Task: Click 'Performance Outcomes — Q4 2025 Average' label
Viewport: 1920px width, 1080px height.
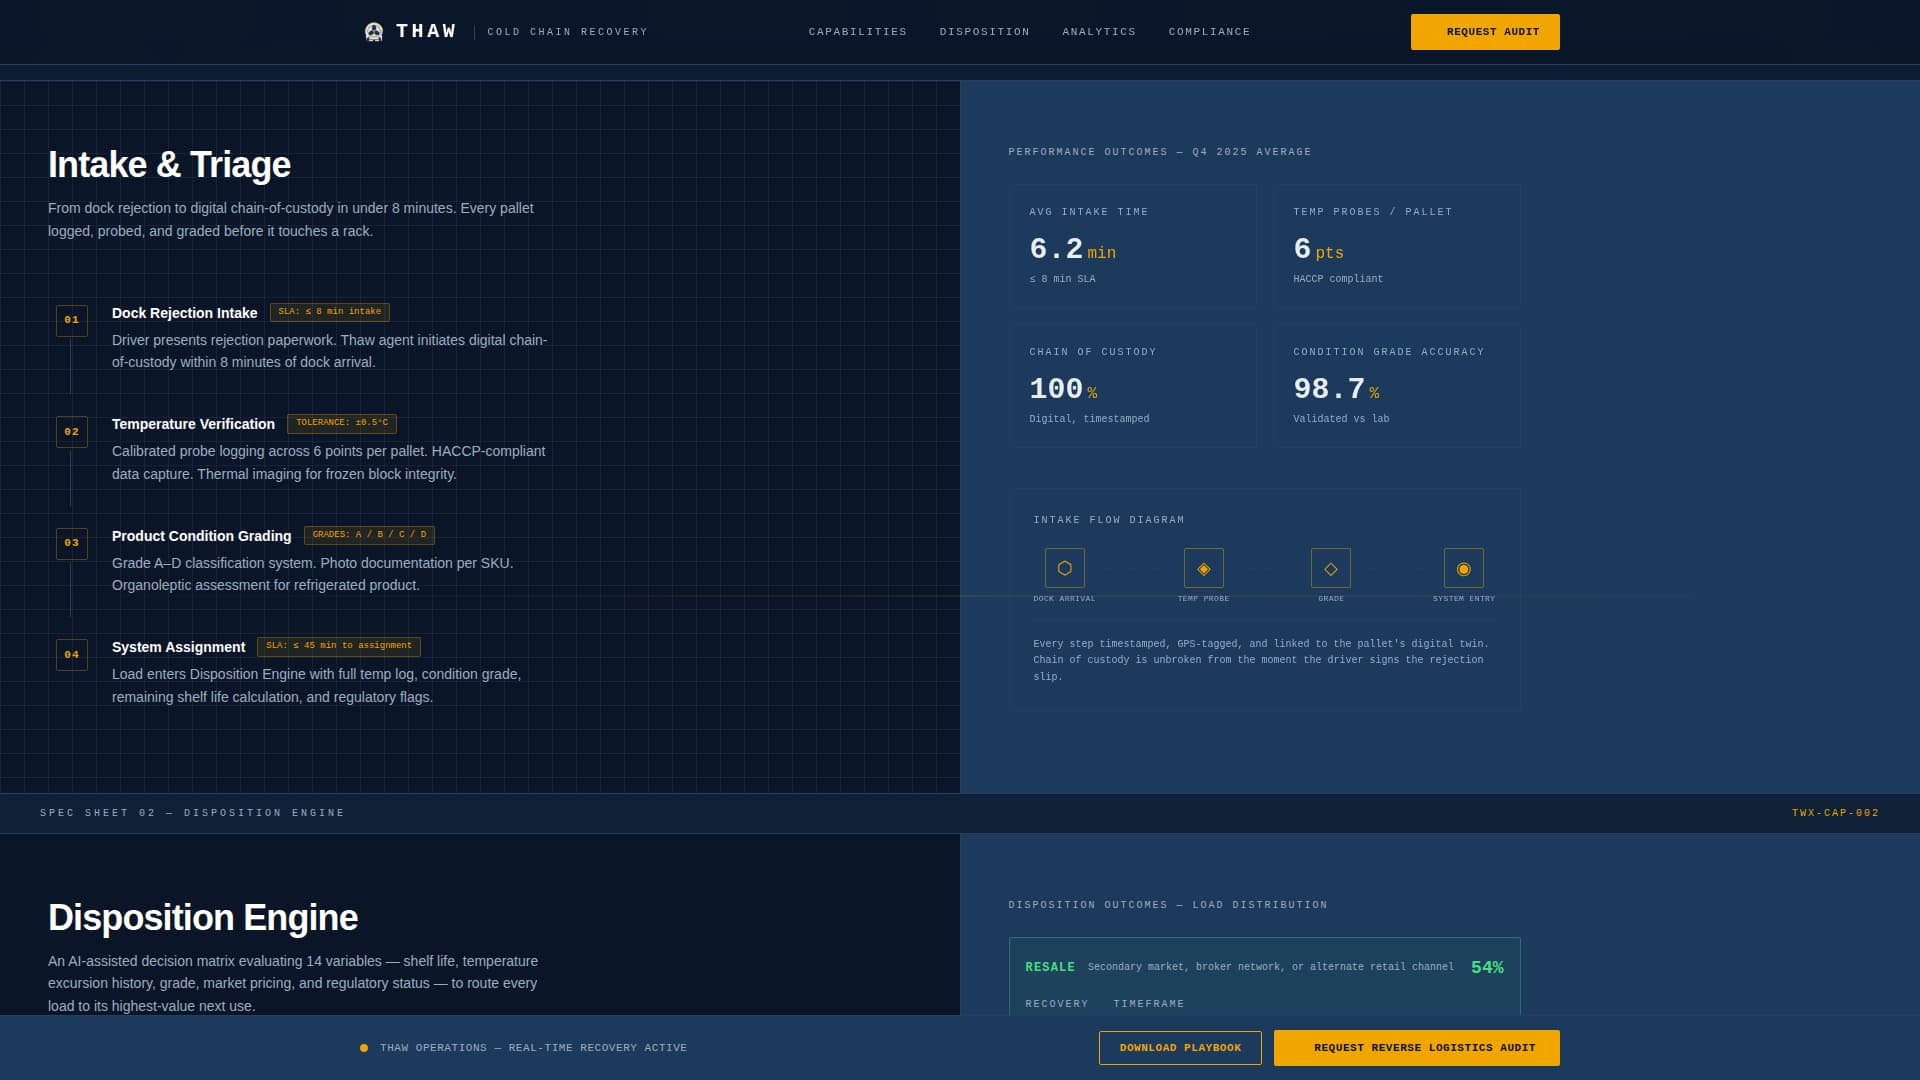Action: coord(1160,152)
